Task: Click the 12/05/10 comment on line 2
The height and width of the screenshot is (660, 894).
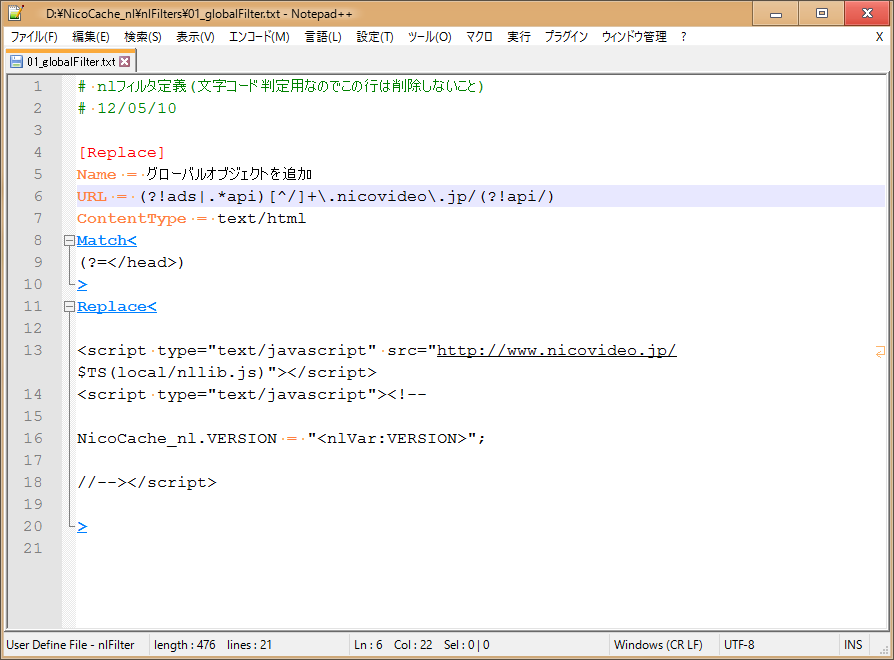Action: coord(137,108)
